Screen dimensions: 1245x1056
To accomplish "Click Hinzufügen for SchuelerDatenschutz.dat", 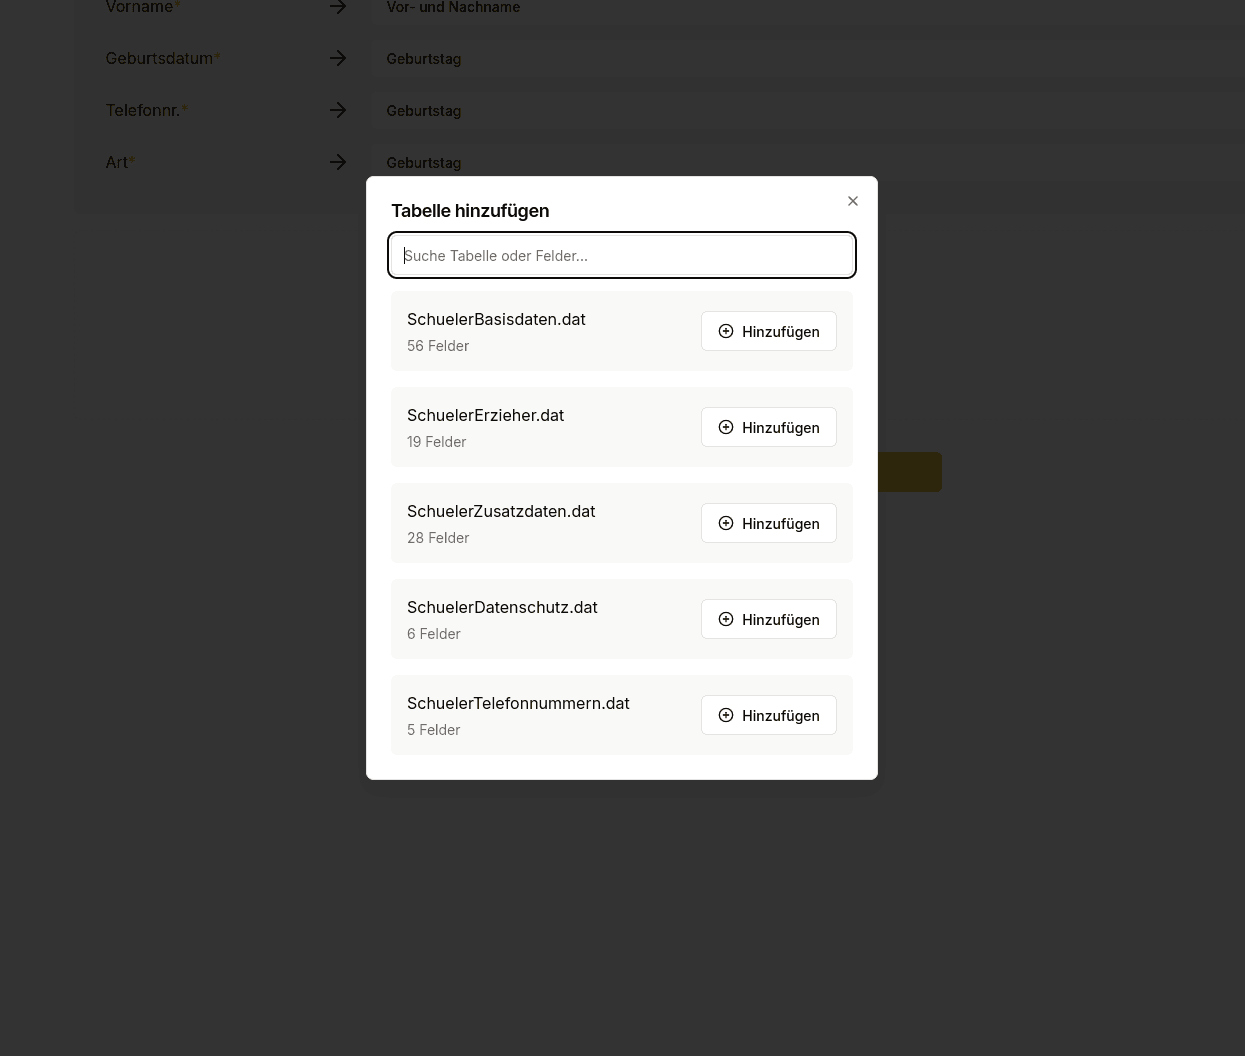I will coord(769,619).
